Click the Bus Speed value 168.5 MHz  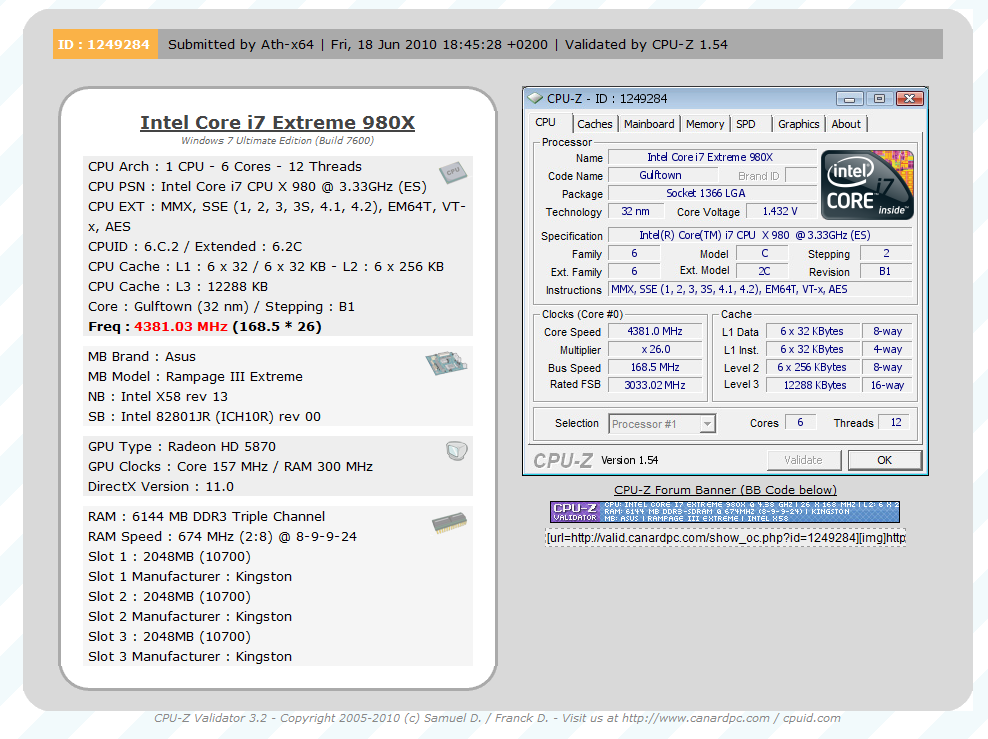(x=655, y=367)
